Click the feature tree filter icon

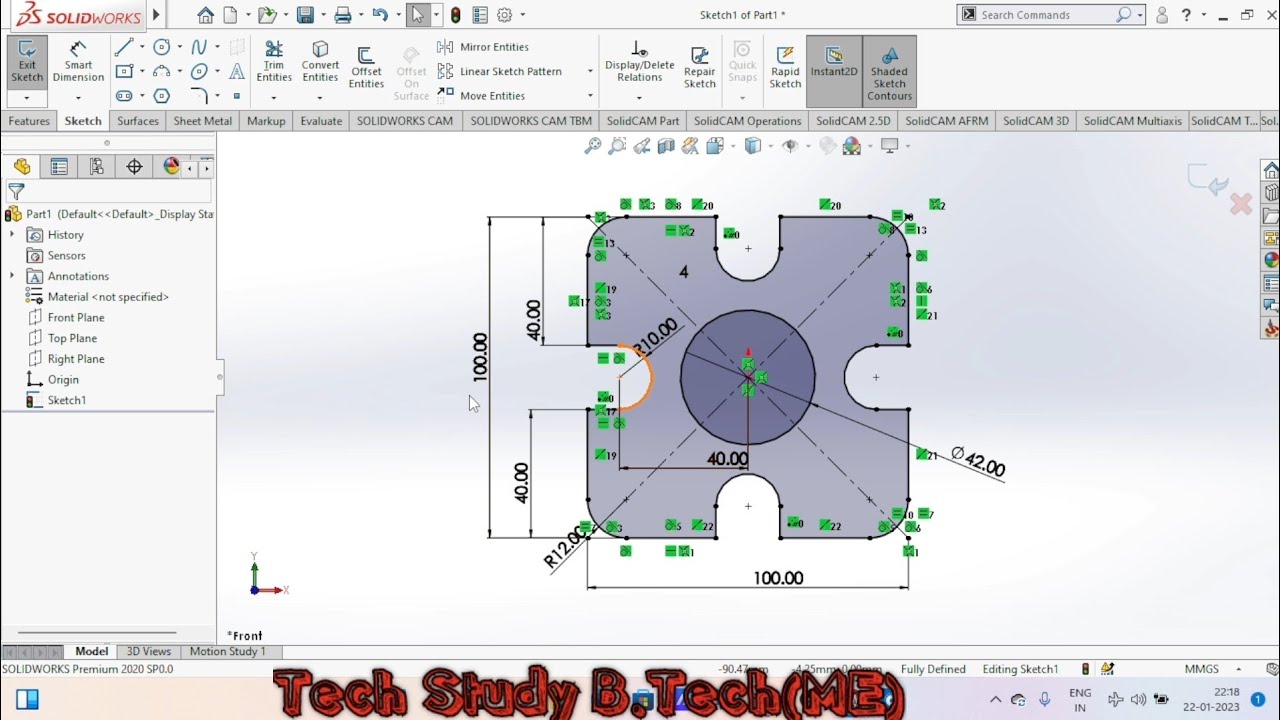(15, 190)
